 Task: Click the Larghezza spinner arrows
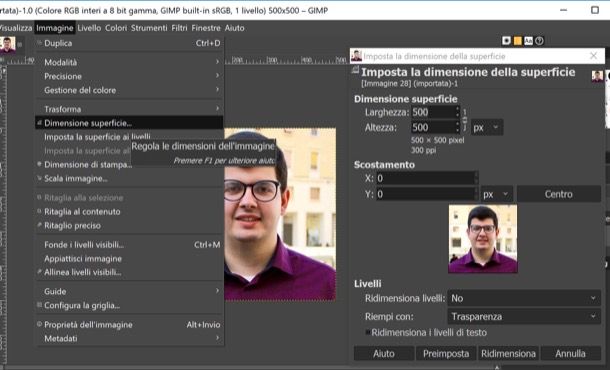coord(458,112)
